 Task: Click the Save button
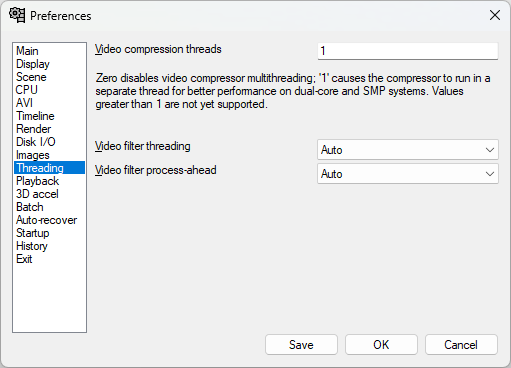click(301, 345)
